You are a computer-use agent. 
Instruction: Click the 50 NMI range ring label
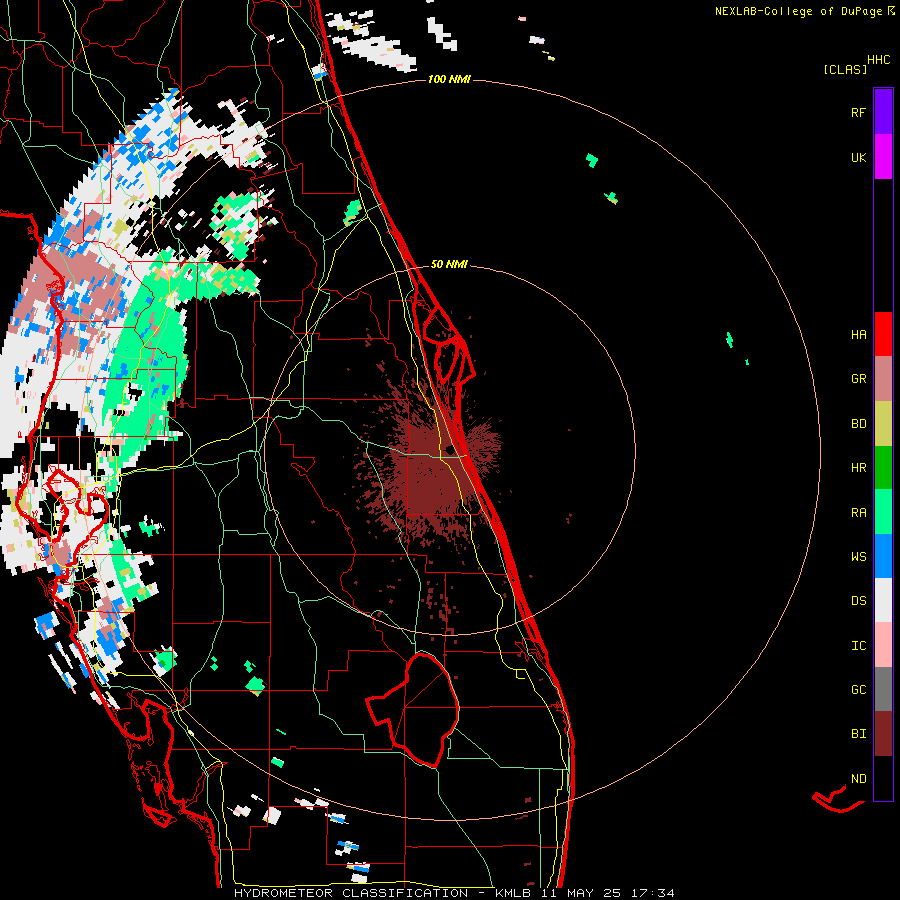click(449, 264)
